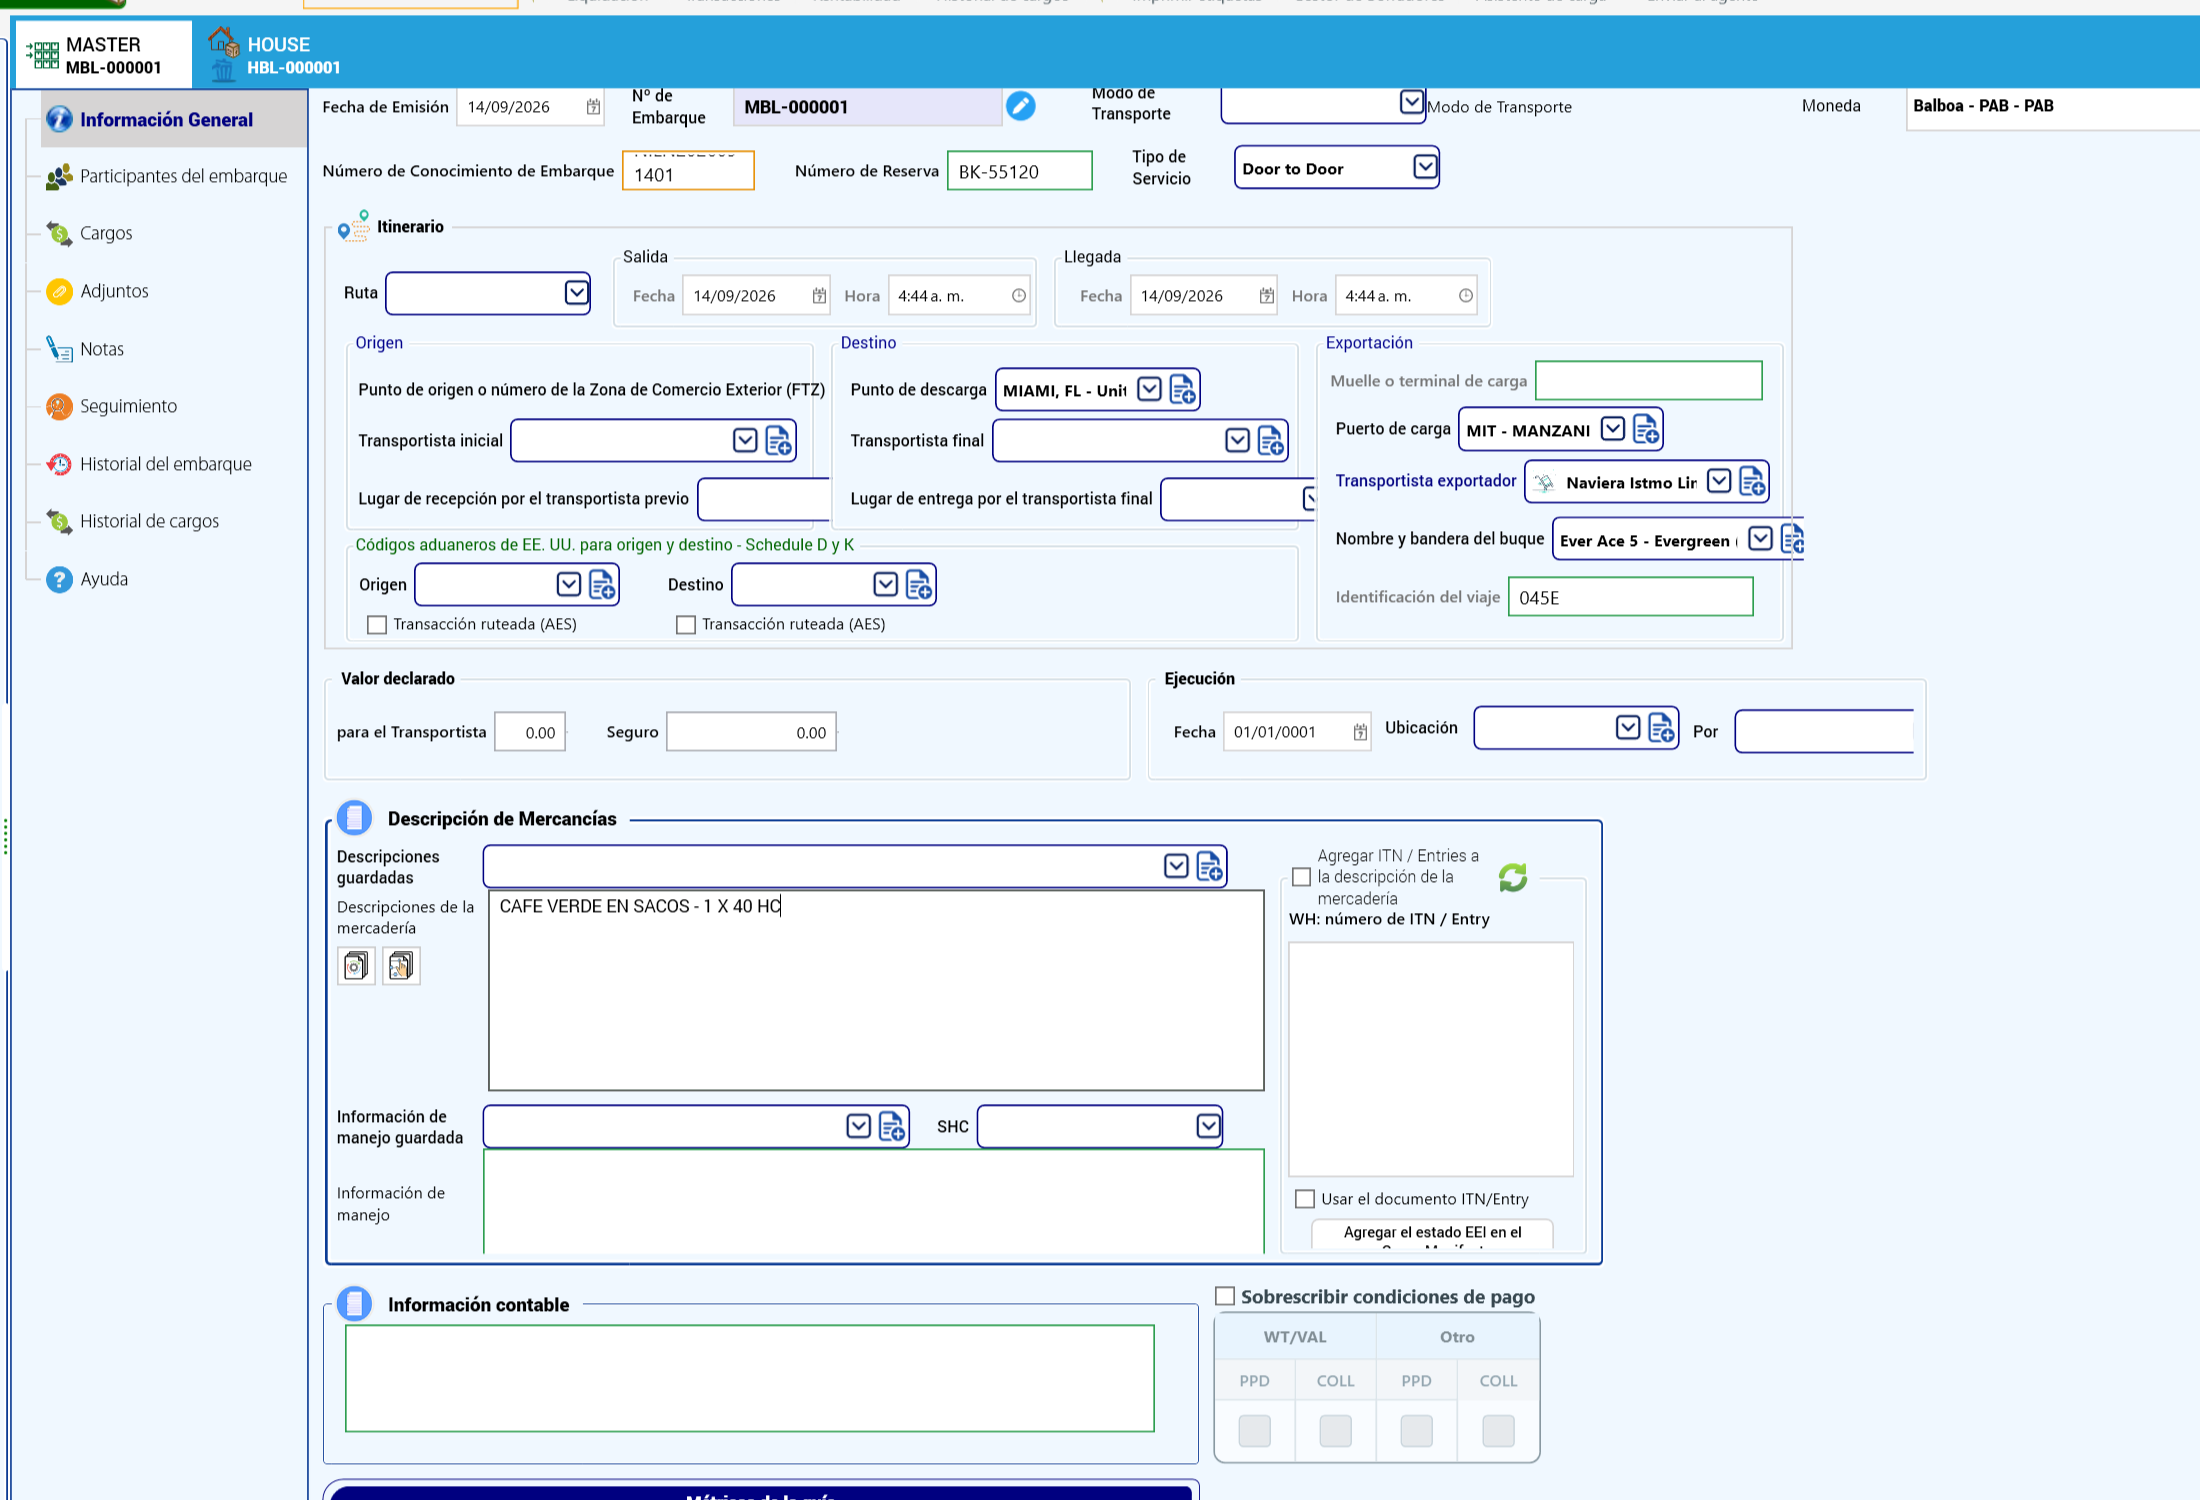This screenshot has height=1500, width=2200.
Task: Click the Identificación del viaje field 045E
Action: 1630,598
